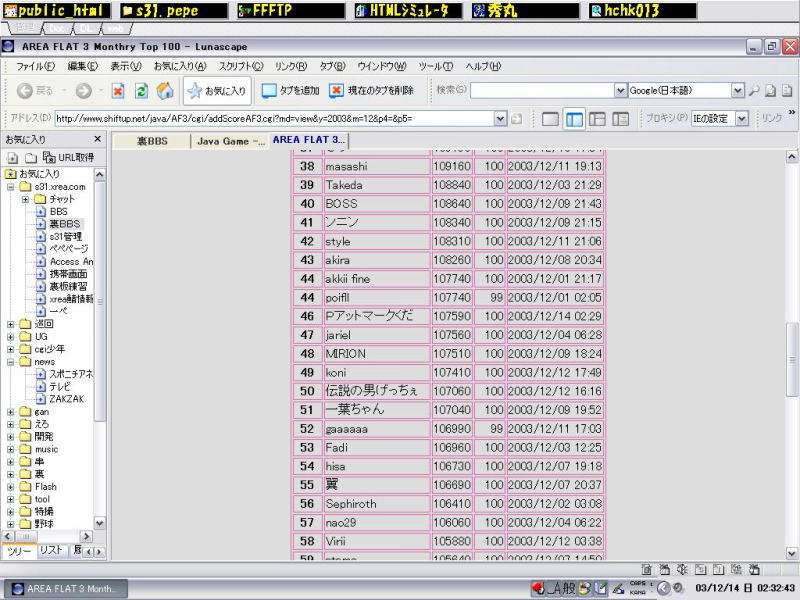Toggle the お気に入り favorites star button
The height and width of the screenshot is (600, 800).
tap(217, 91)
